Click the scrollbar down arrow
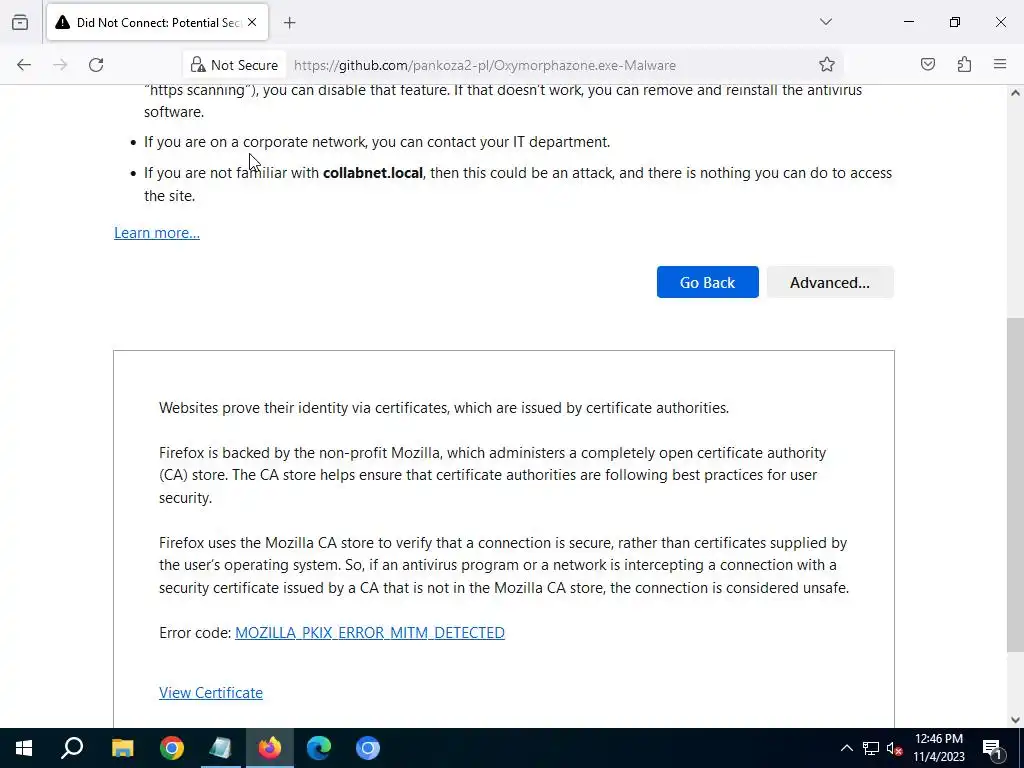 (x=1015, y=720)
